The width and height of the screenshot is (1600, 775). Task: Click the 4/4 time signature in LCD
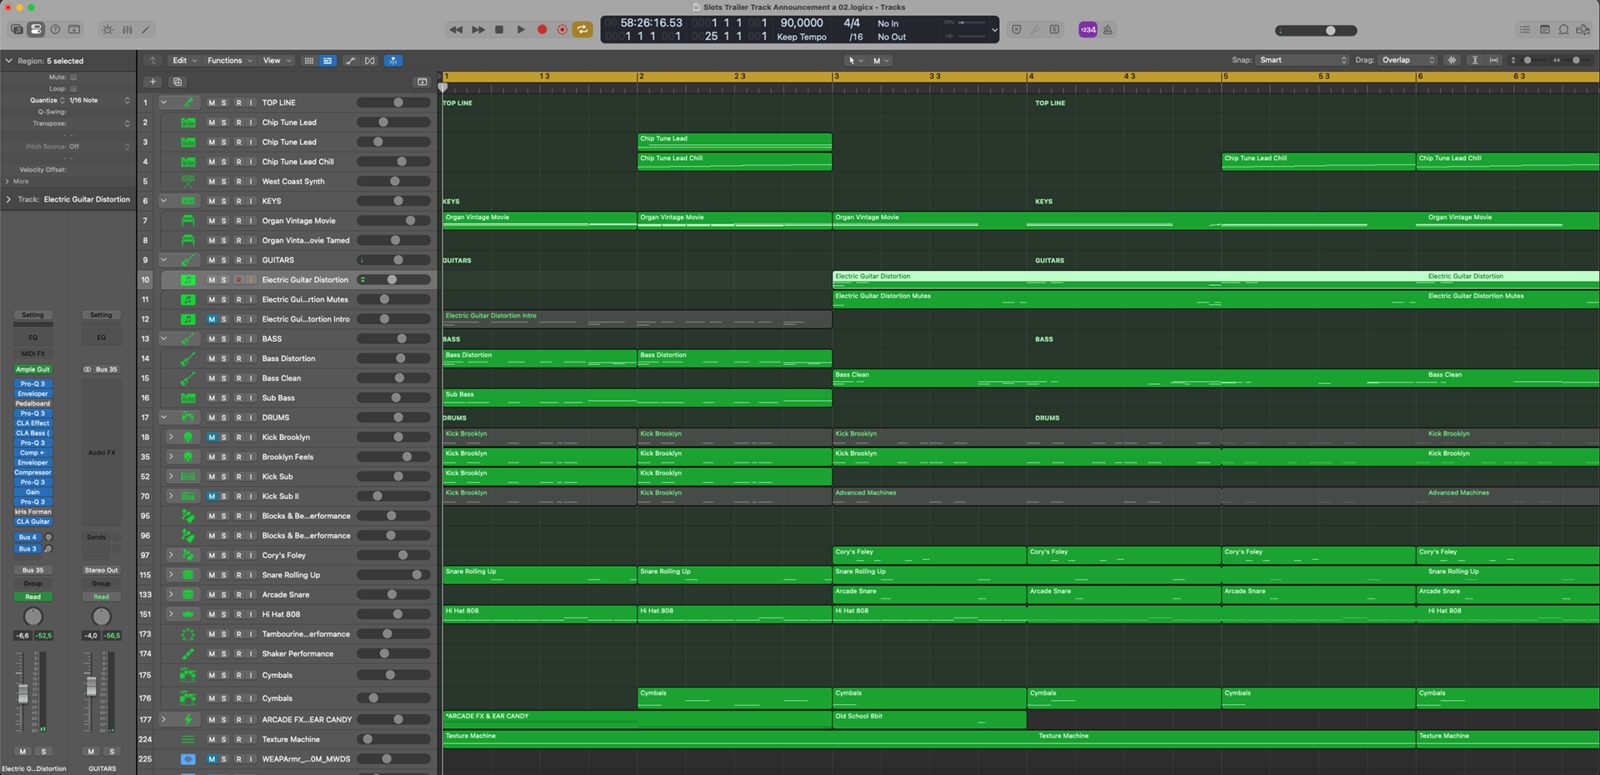coord(852,23)
